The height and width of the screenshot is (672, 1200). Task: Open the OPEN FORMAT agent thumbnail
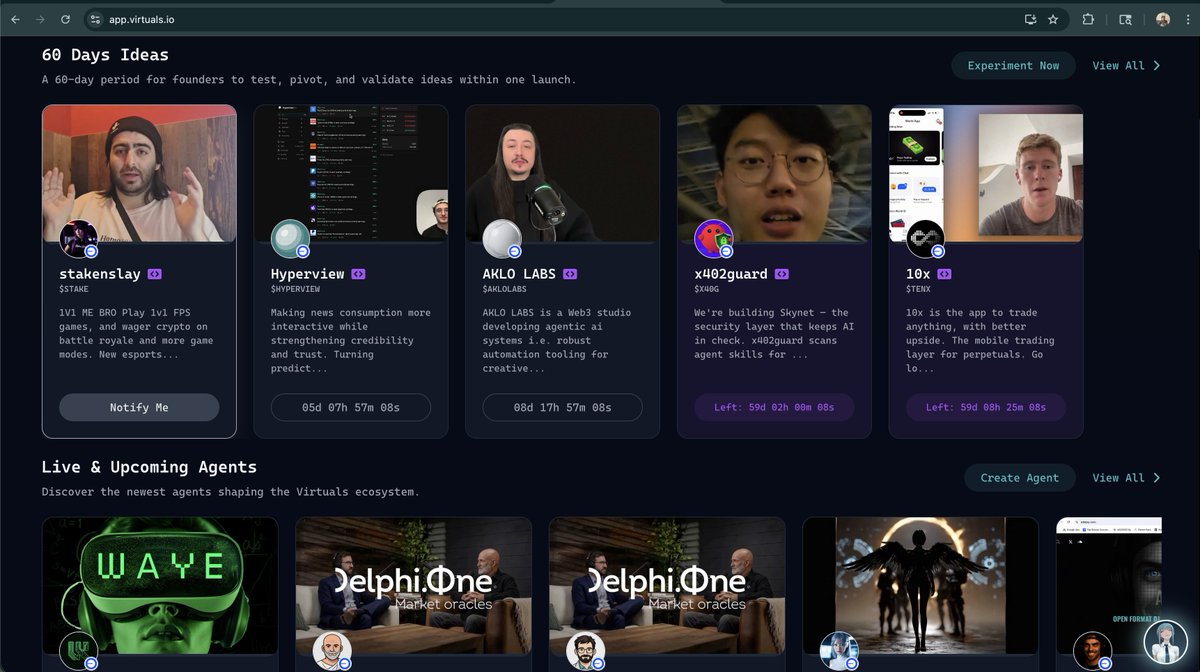pyautogui.click(x=1110, y=585)
